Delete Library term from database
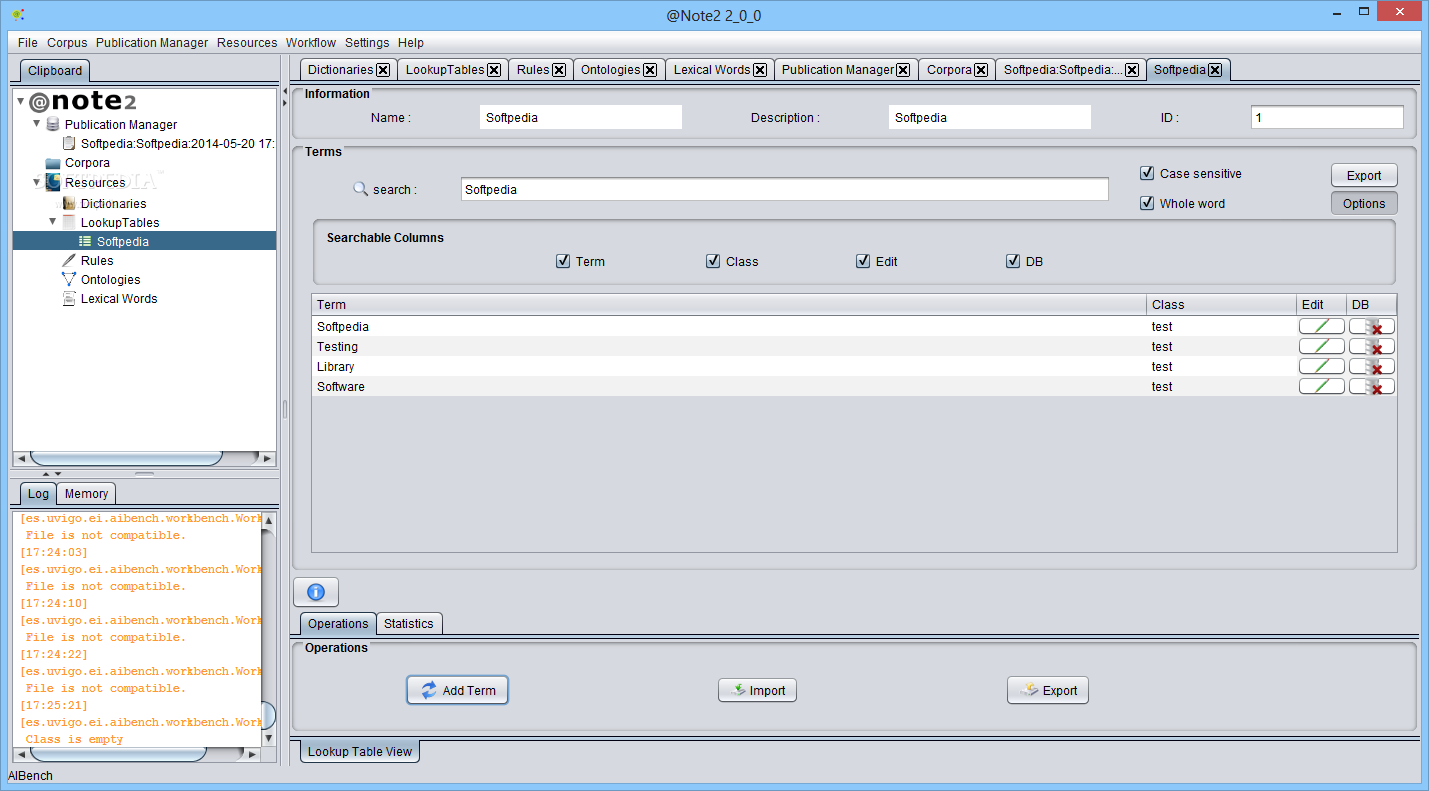 [x=1372, y=366]
